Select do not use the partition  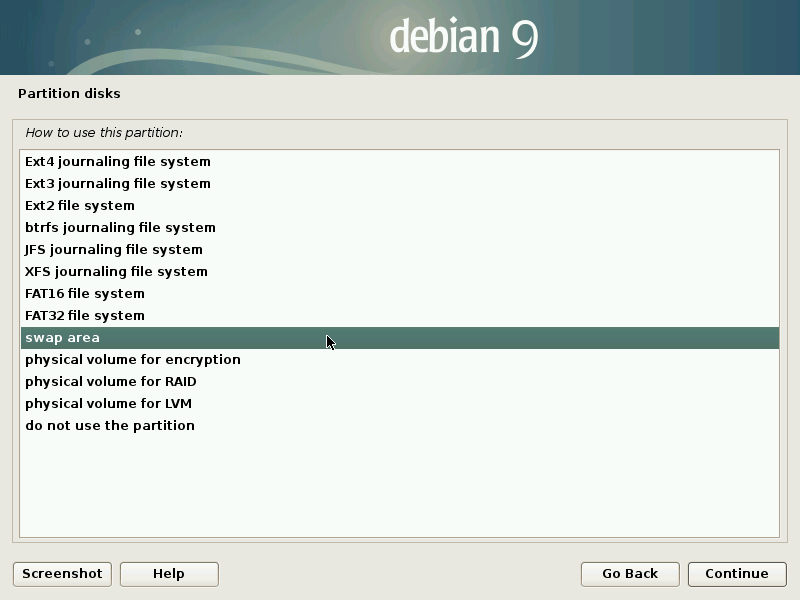click(110, 426)
